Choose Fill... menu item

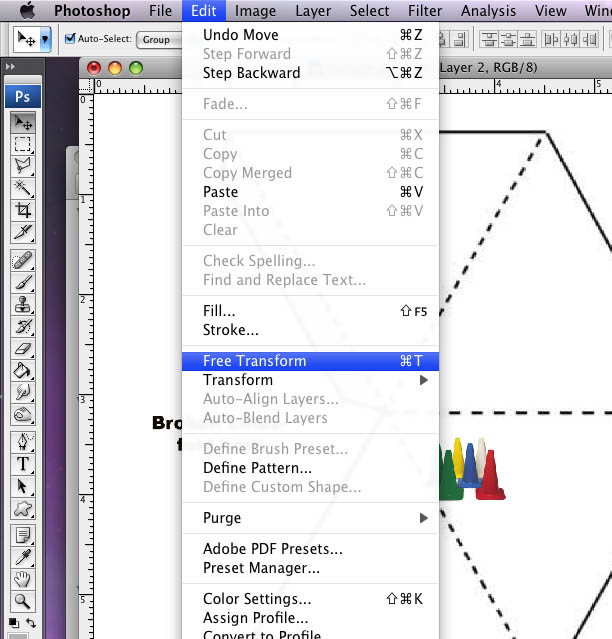click(x=310, y=311)
